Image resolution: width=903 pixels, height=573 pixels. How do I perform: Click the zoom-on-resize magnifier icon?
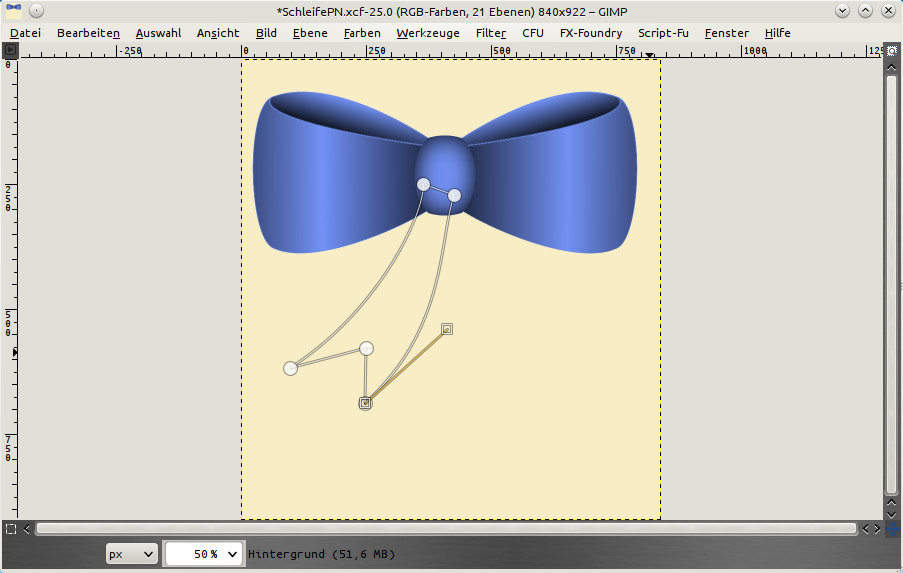tap(890, 50)
